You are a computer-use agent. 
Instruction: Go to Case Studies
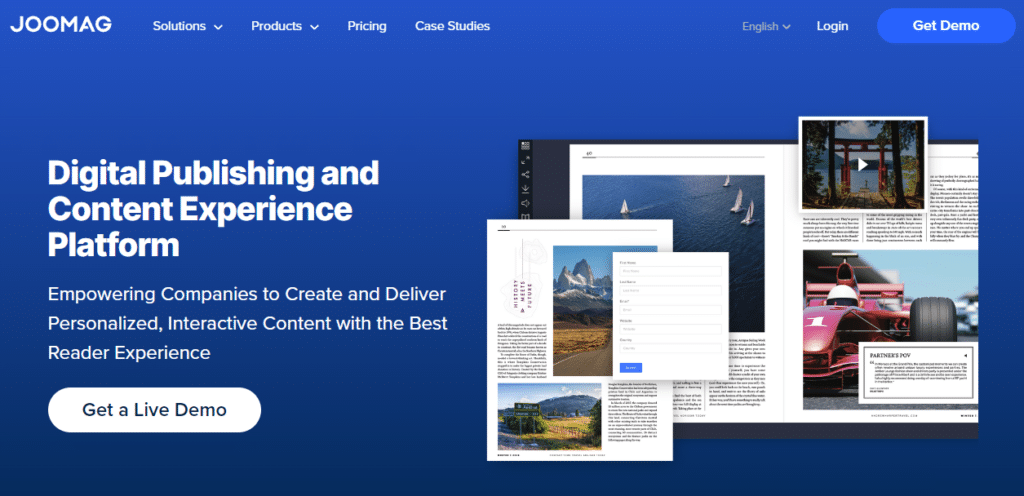[452, 26]
